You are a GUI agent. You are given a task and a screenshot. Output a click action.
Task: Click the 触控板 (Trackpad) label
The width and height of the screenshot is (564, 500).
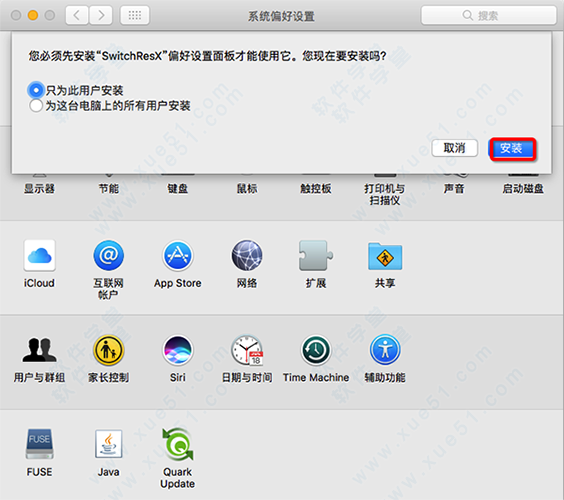point(316,188)
